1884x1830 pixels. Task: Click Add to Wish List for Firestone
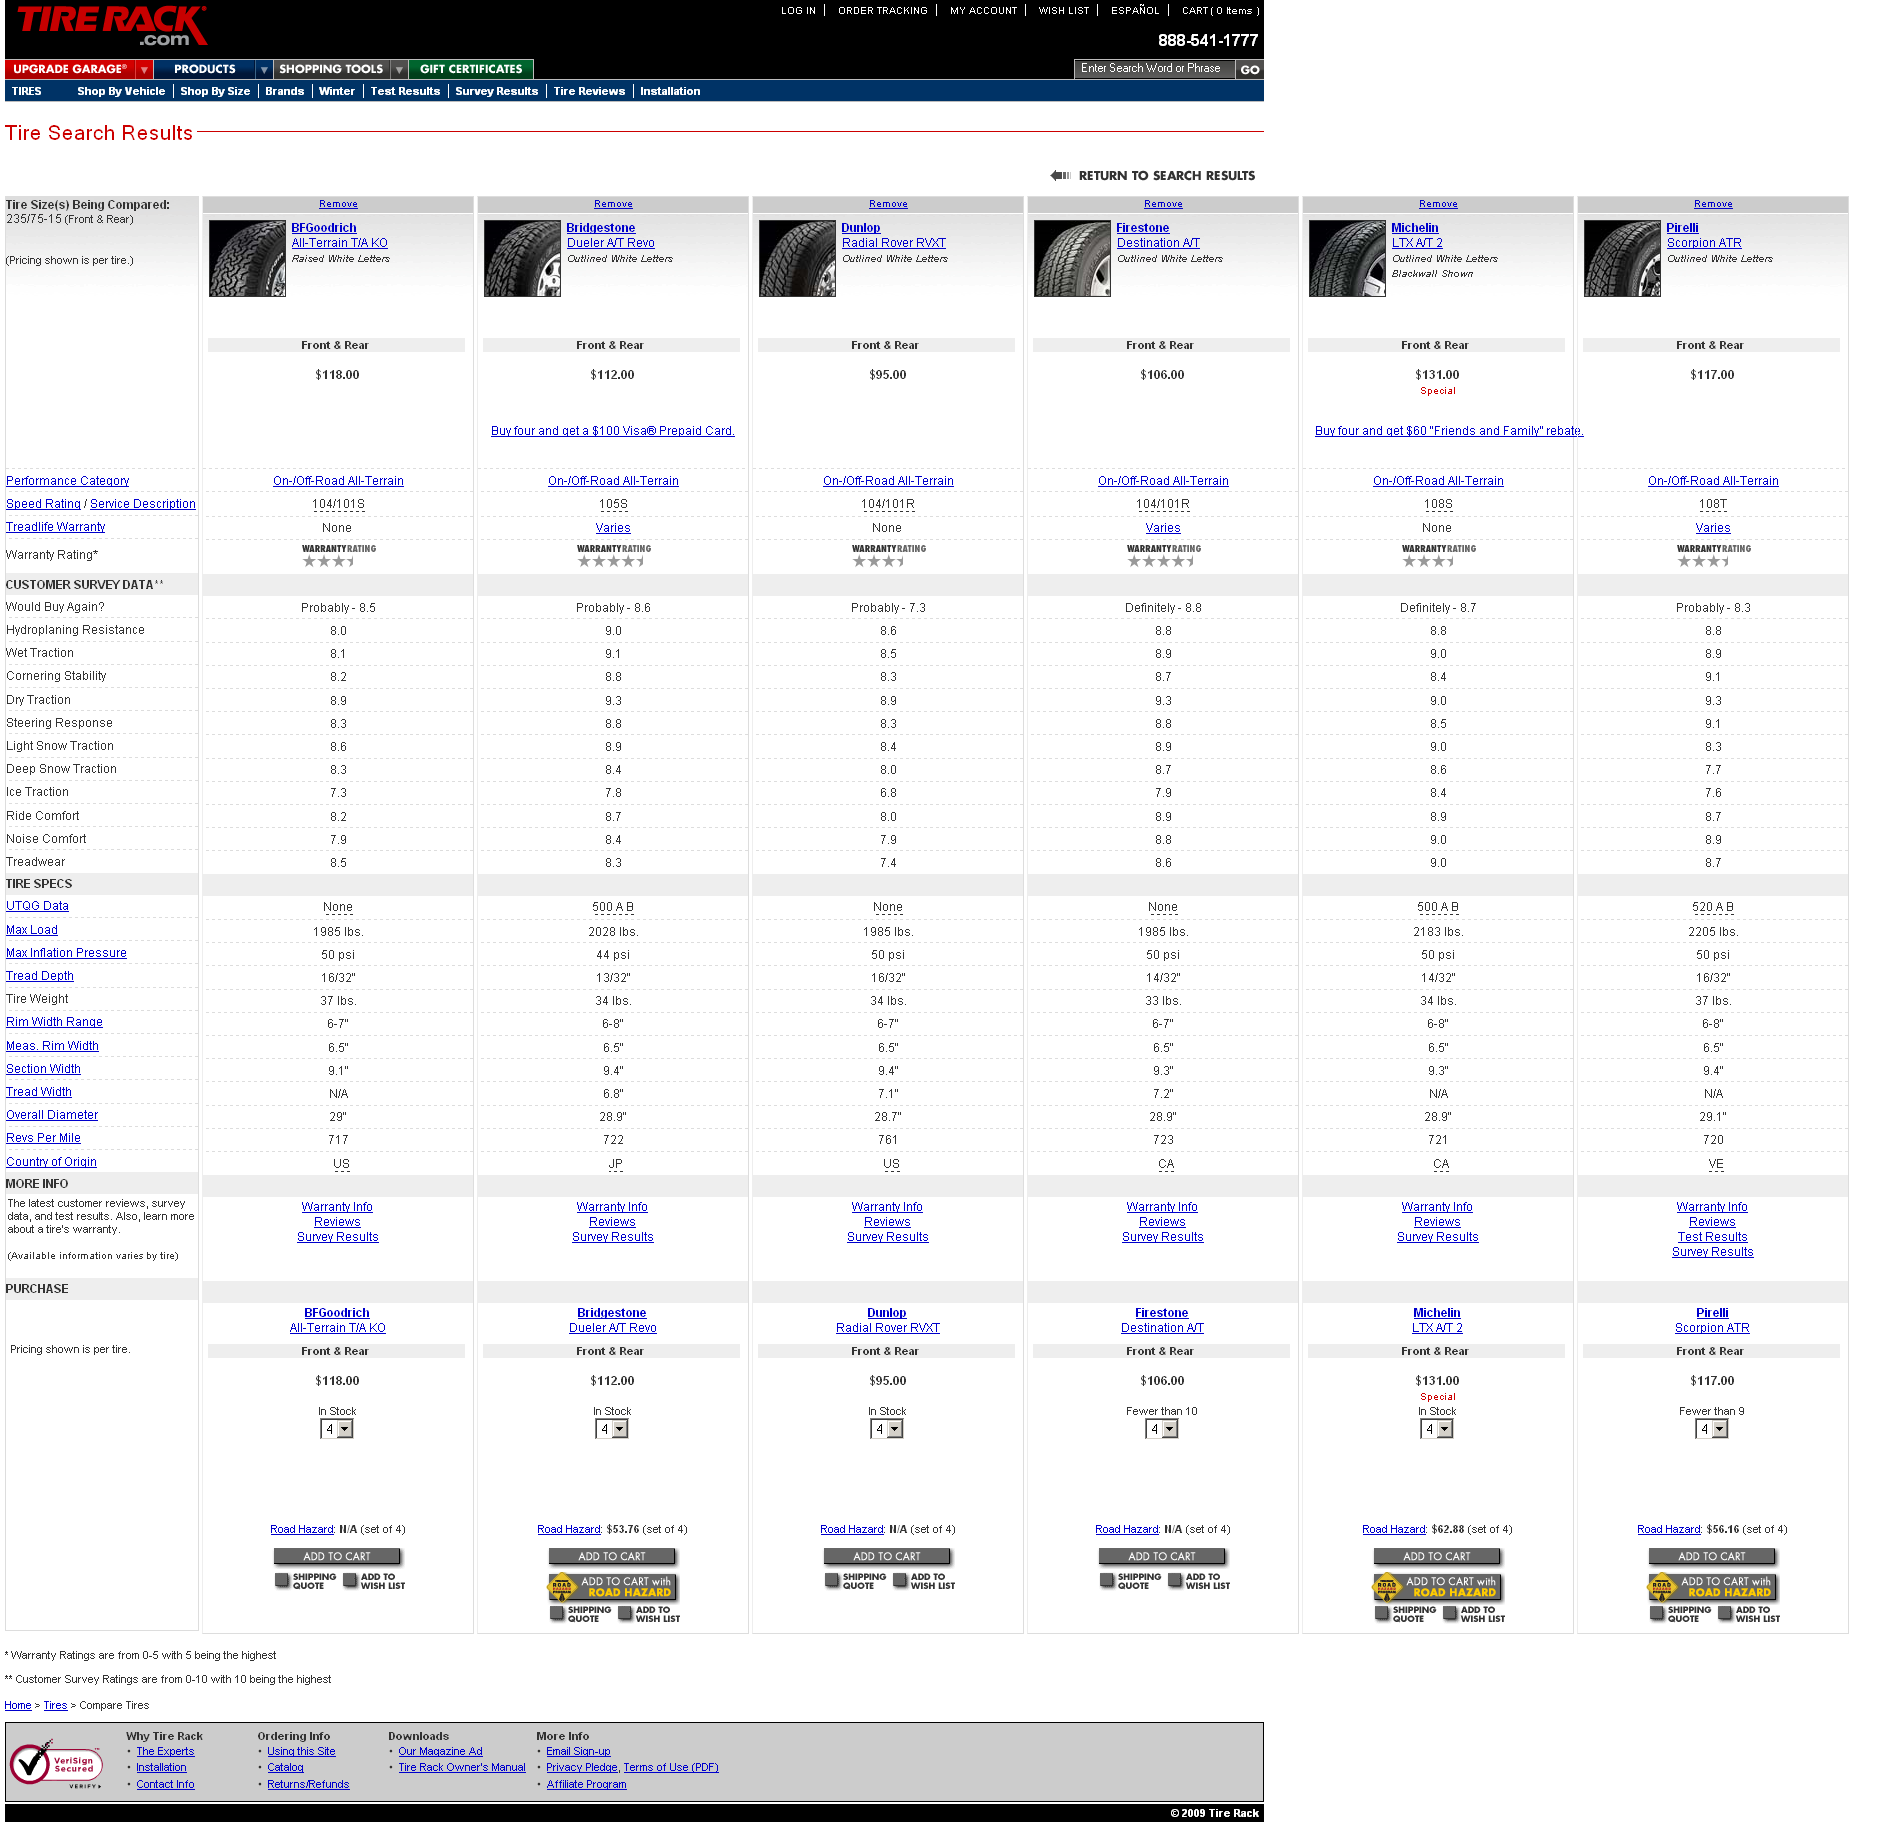pos(1200,1581)
